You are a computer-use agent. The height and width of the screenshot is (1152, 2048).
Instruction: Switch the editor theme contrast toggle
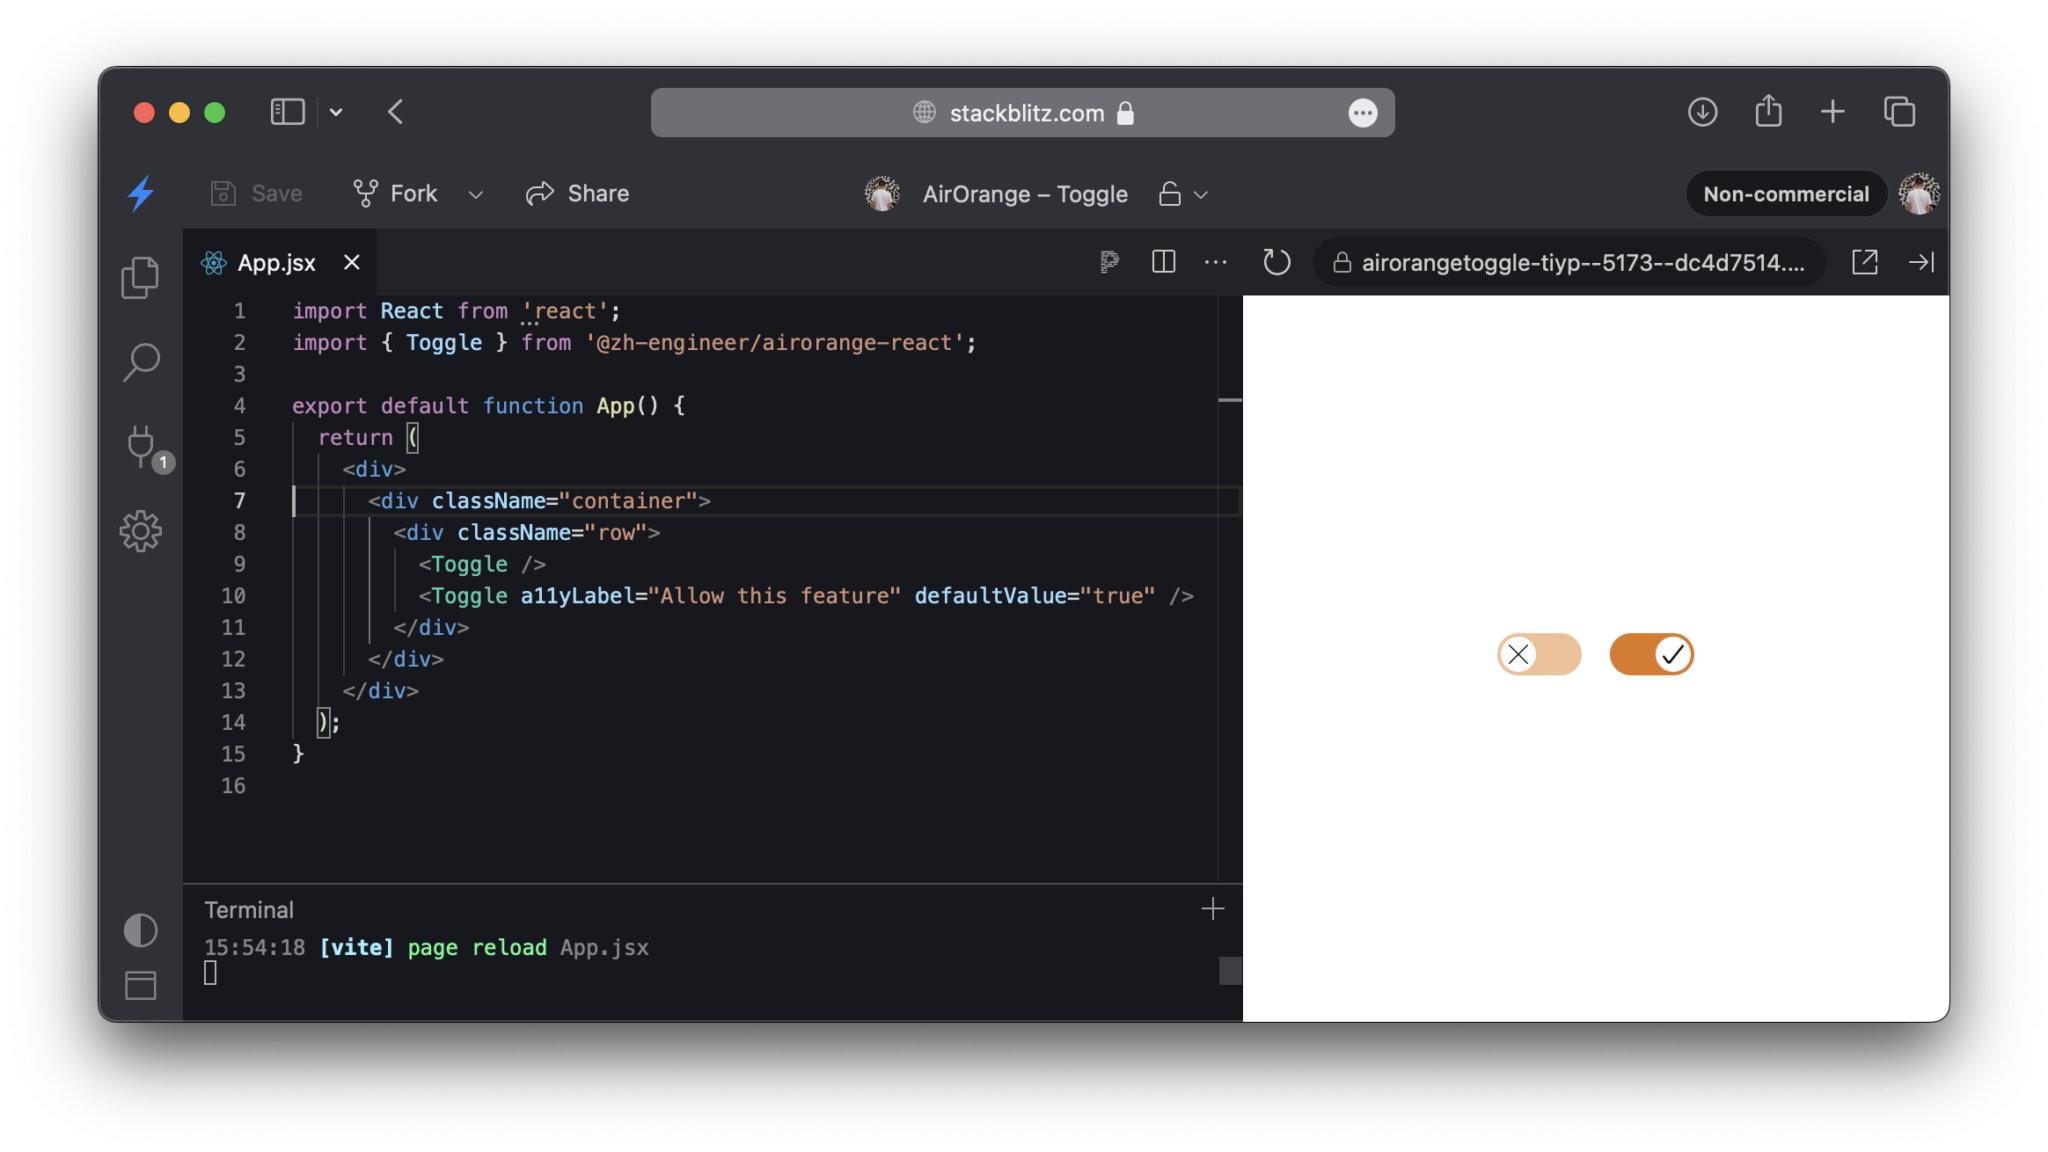[x=140, y=930]
